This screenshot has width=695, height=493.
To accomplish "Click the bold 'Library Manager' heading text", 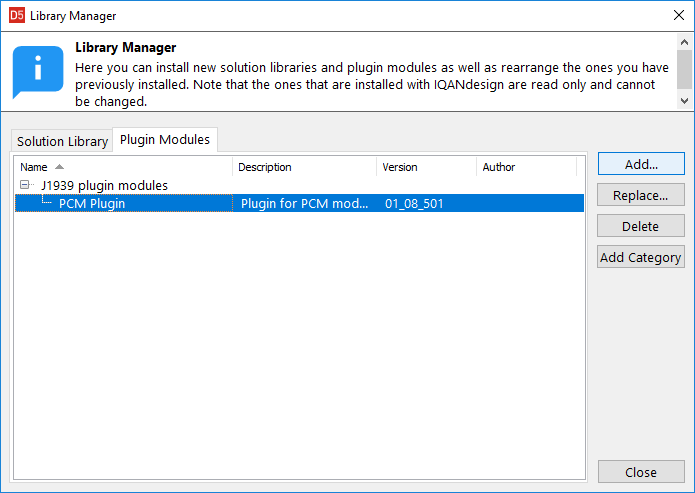I will 125,47.
